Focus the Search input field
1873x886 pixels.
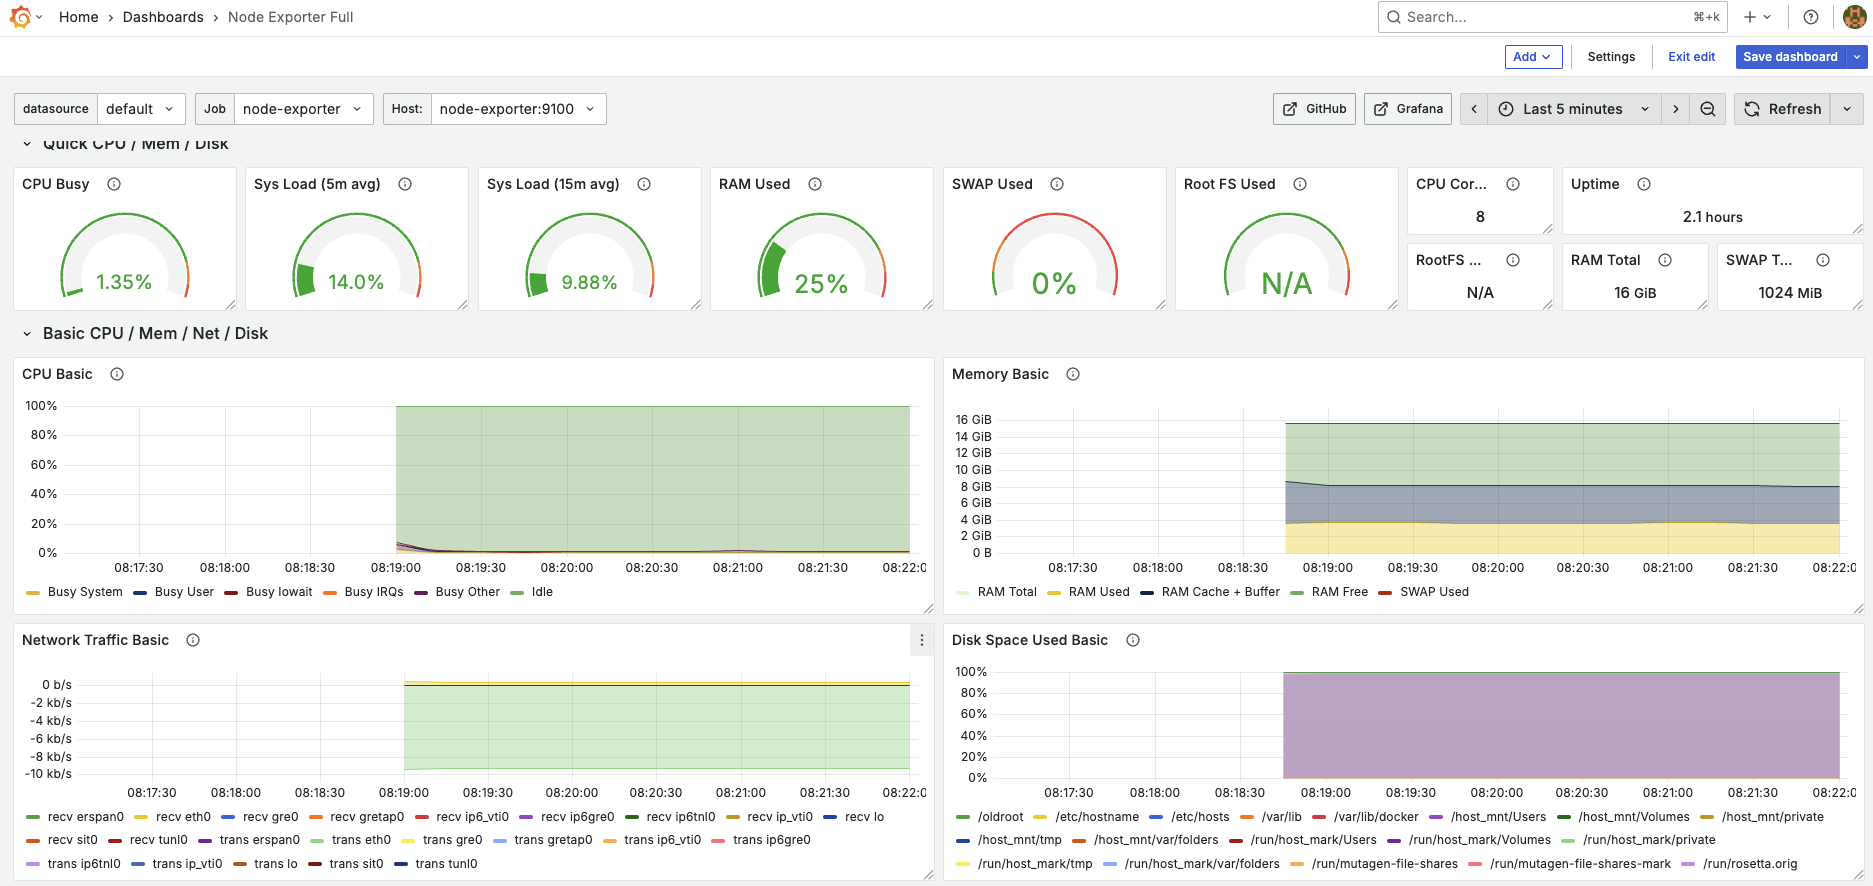1552,17
